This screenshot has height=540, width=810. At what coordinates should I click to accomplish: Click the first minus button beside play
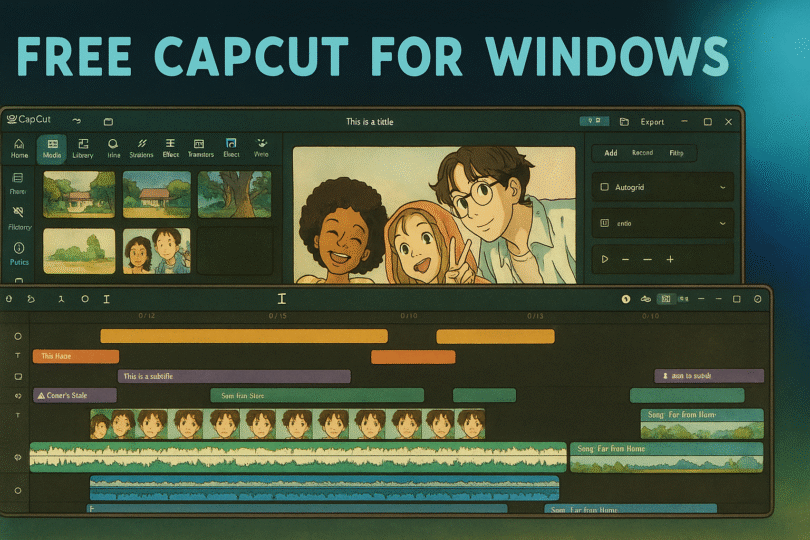coord(626,259)
